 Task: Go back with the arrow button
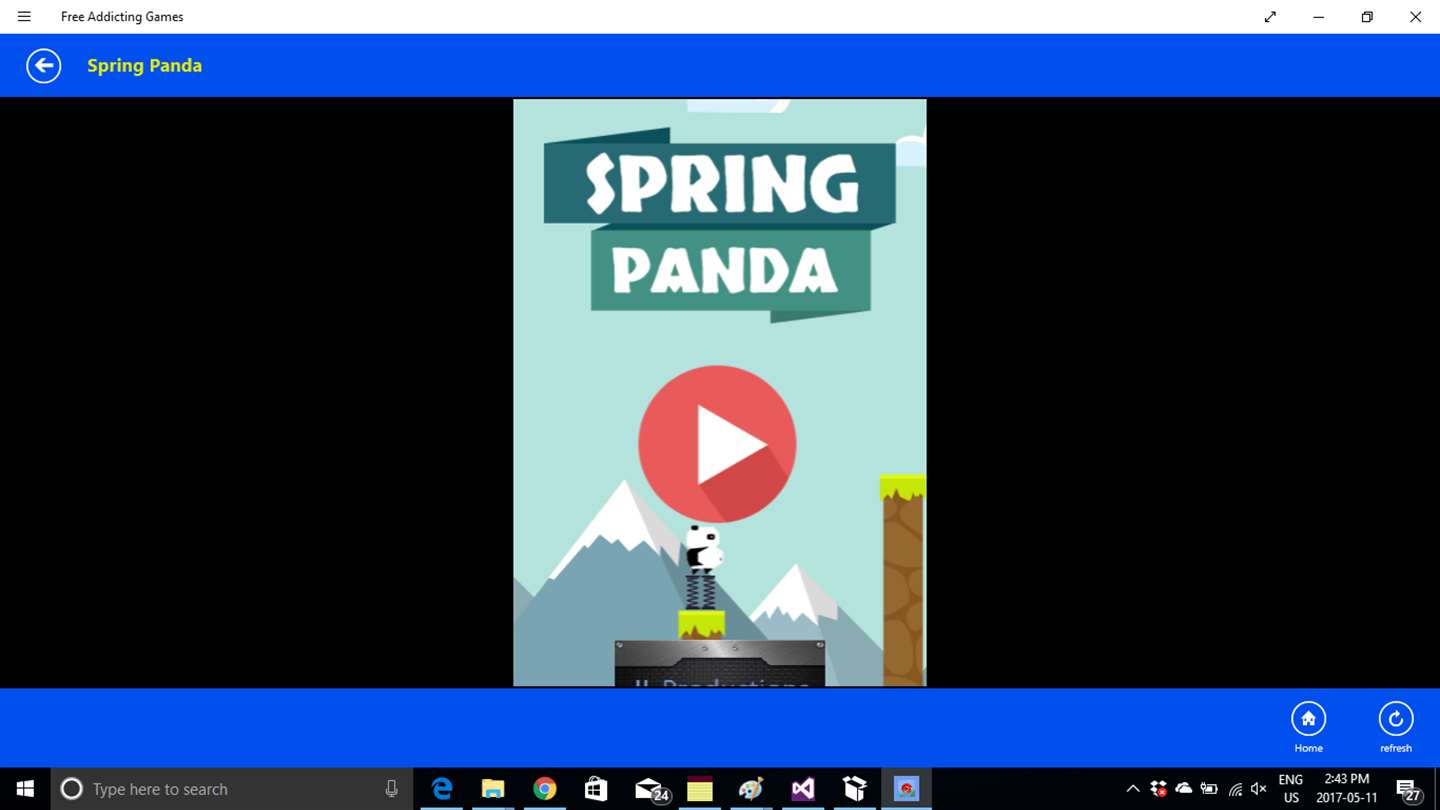[x=44, y=66]
